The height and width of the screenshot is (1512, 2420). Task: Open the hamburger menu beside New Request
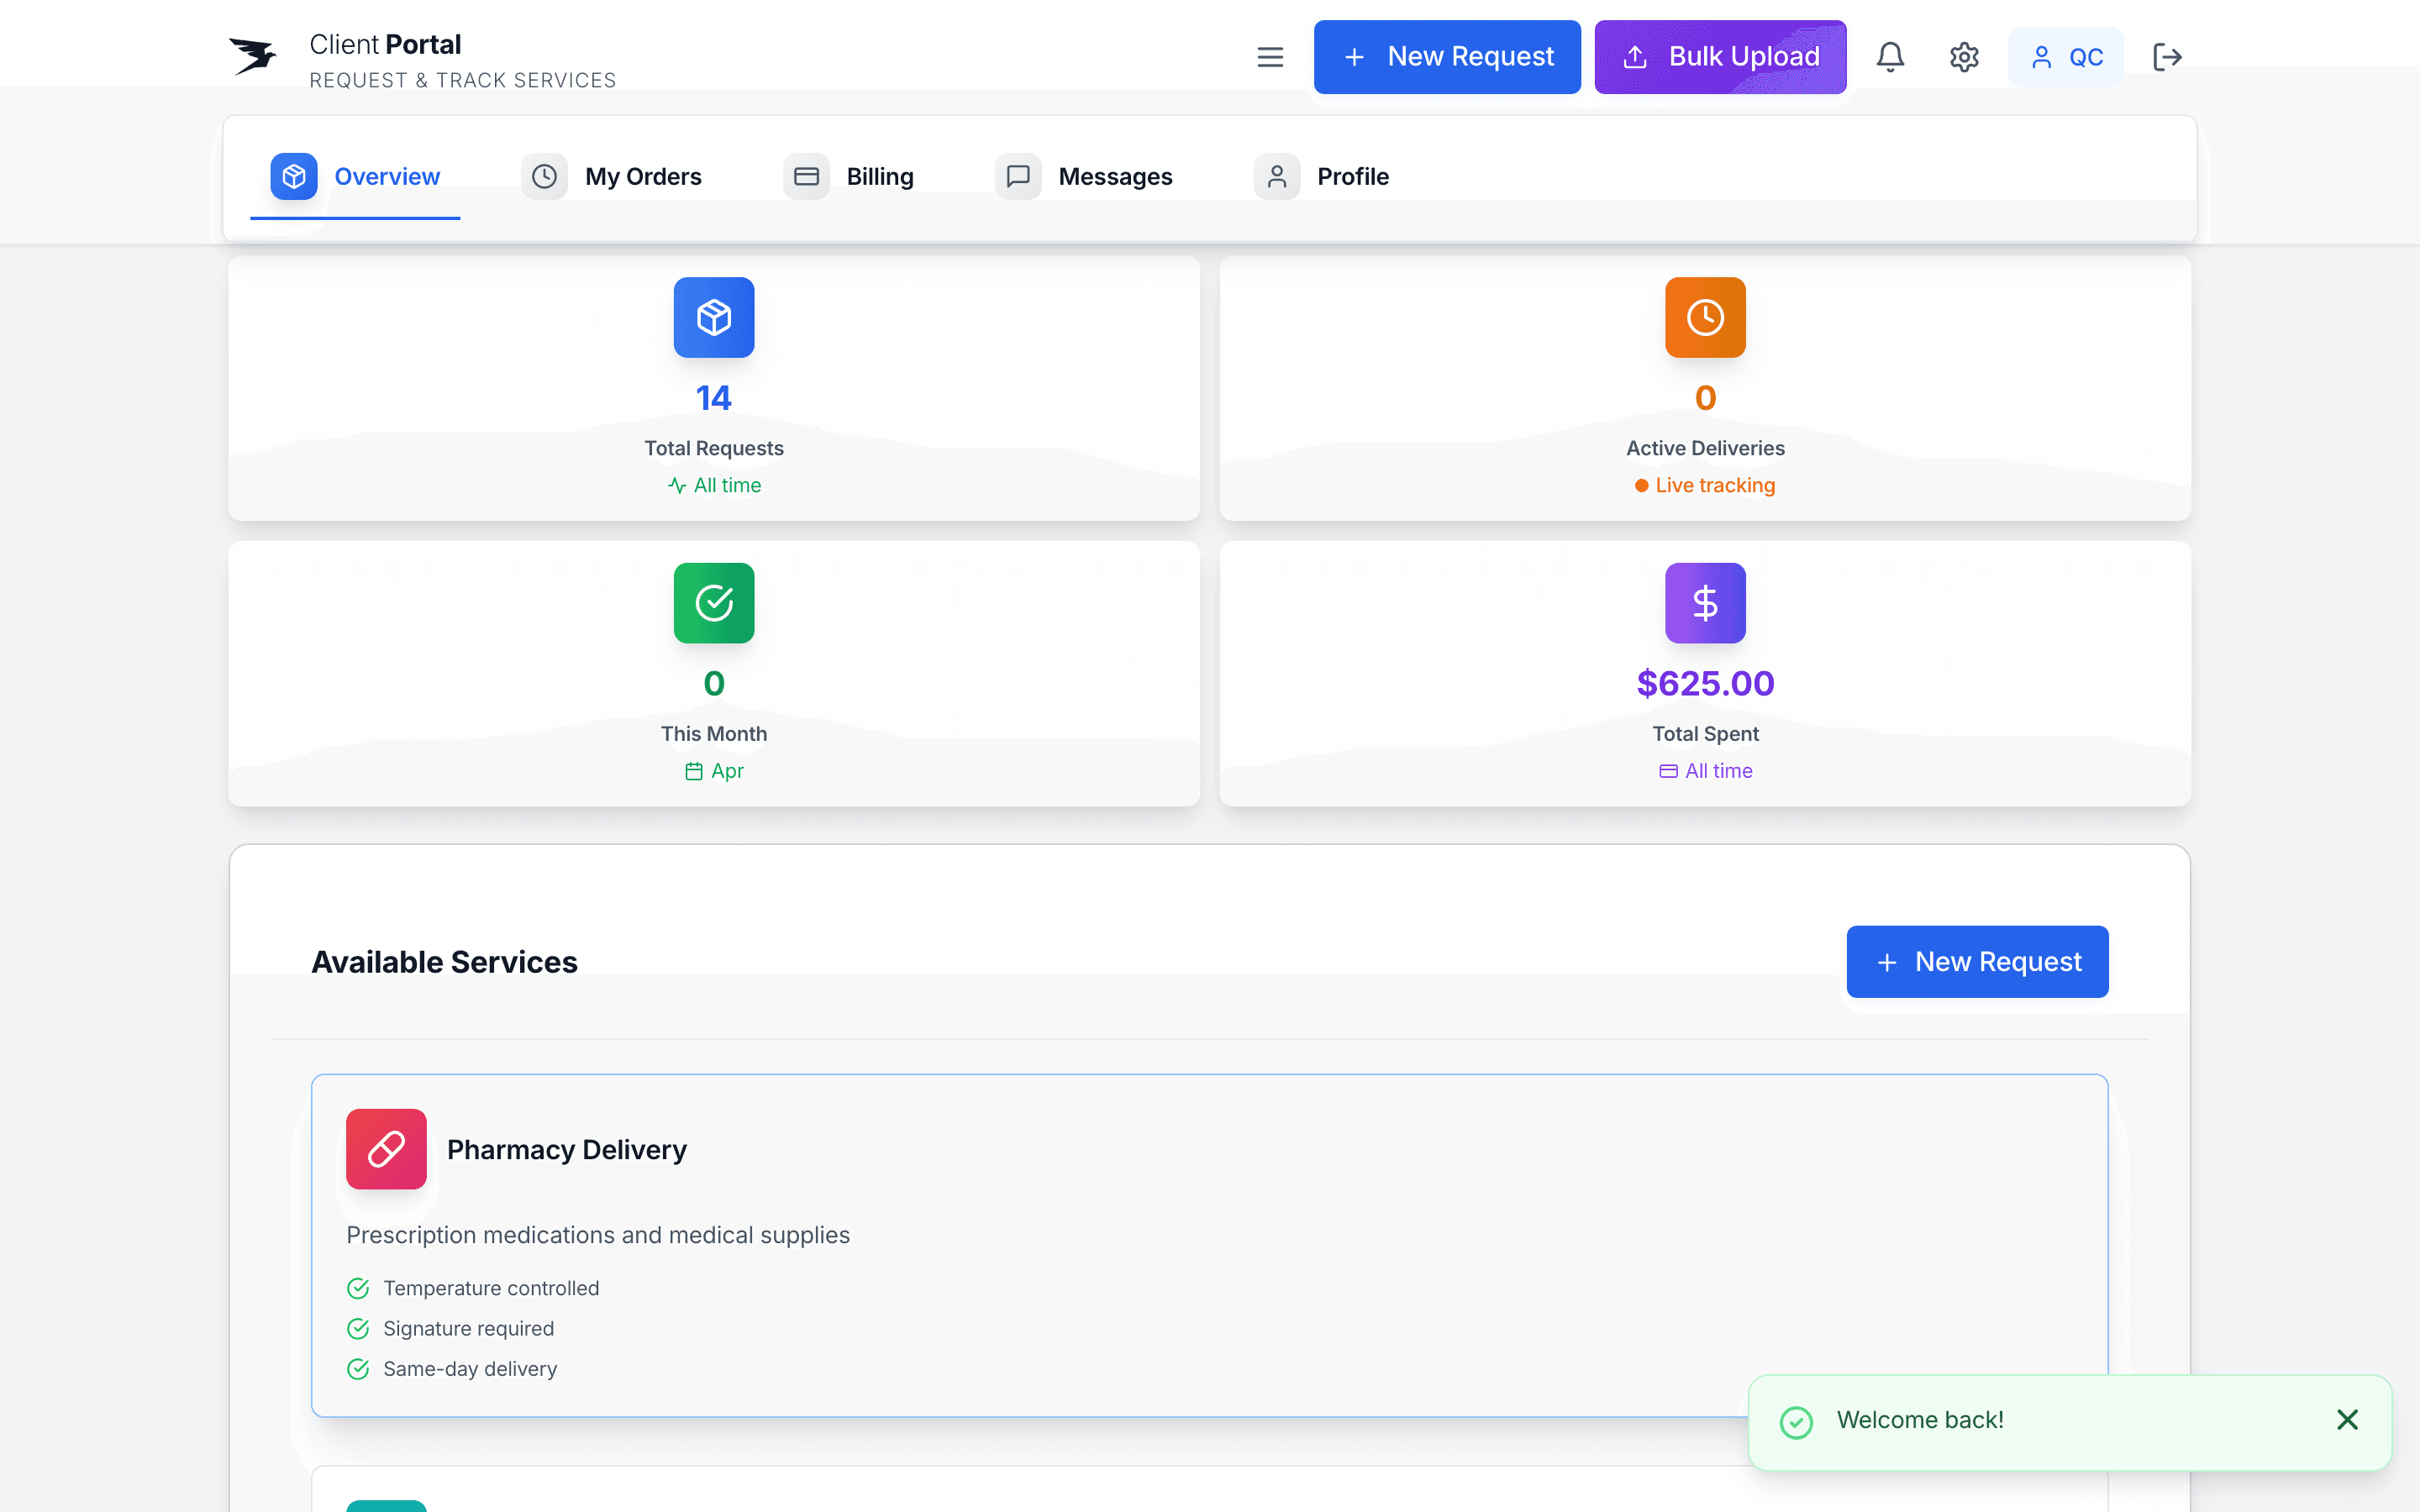point(1270,57)
